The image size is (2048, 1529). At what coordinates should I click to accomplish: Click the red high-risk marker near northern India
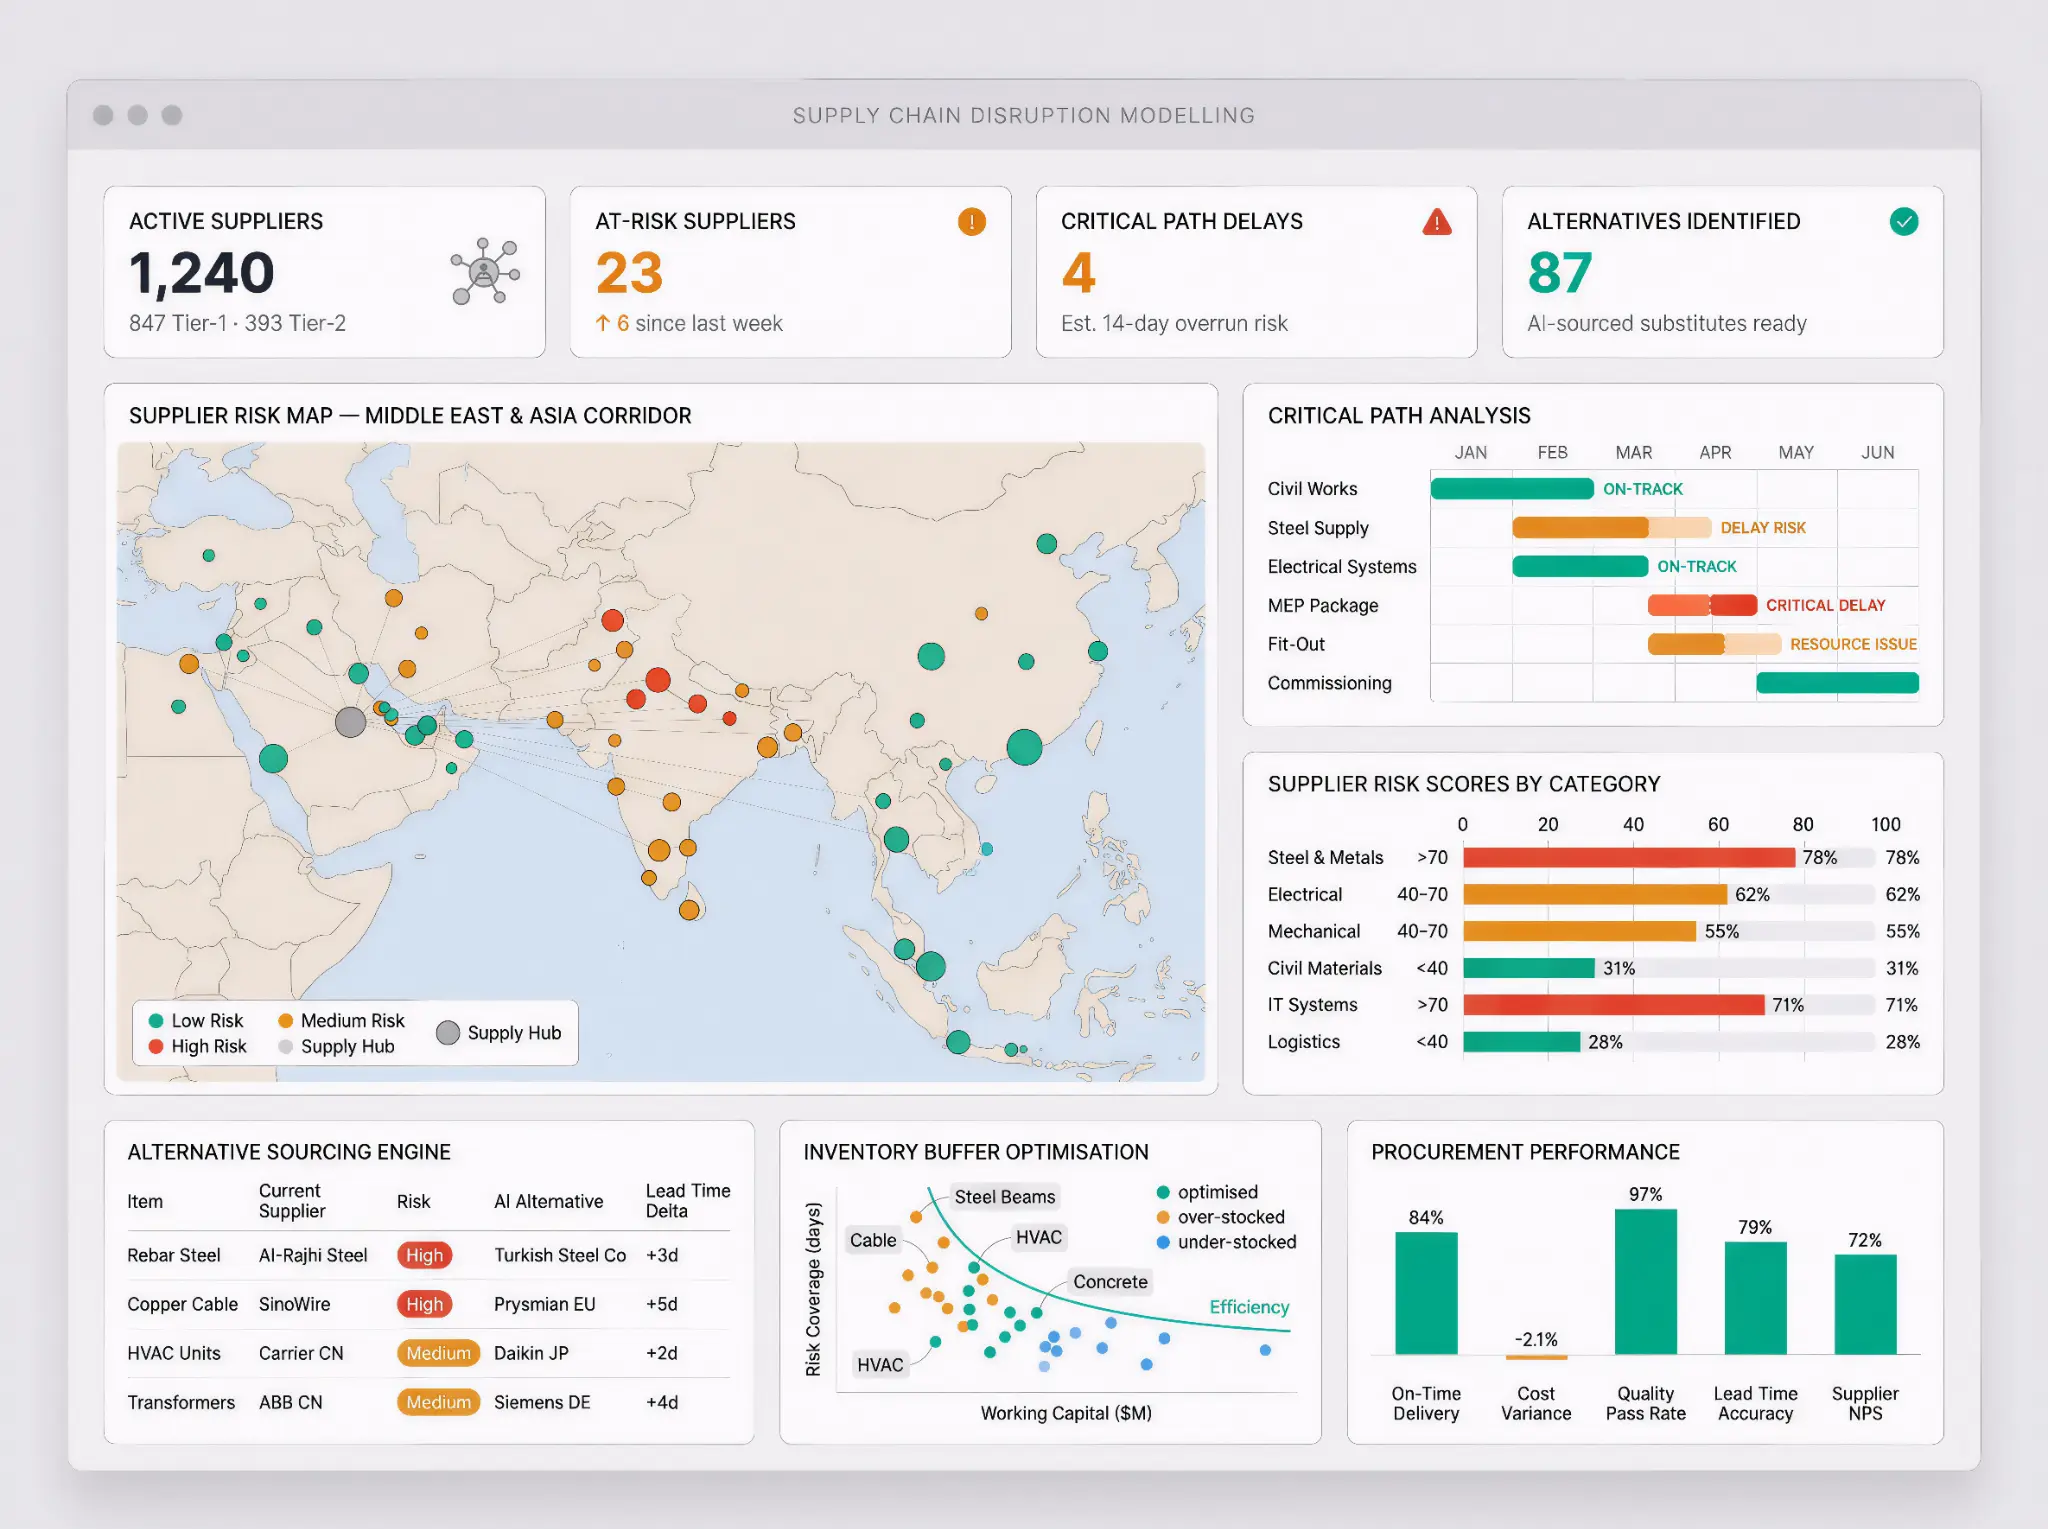tap(657, 680)
